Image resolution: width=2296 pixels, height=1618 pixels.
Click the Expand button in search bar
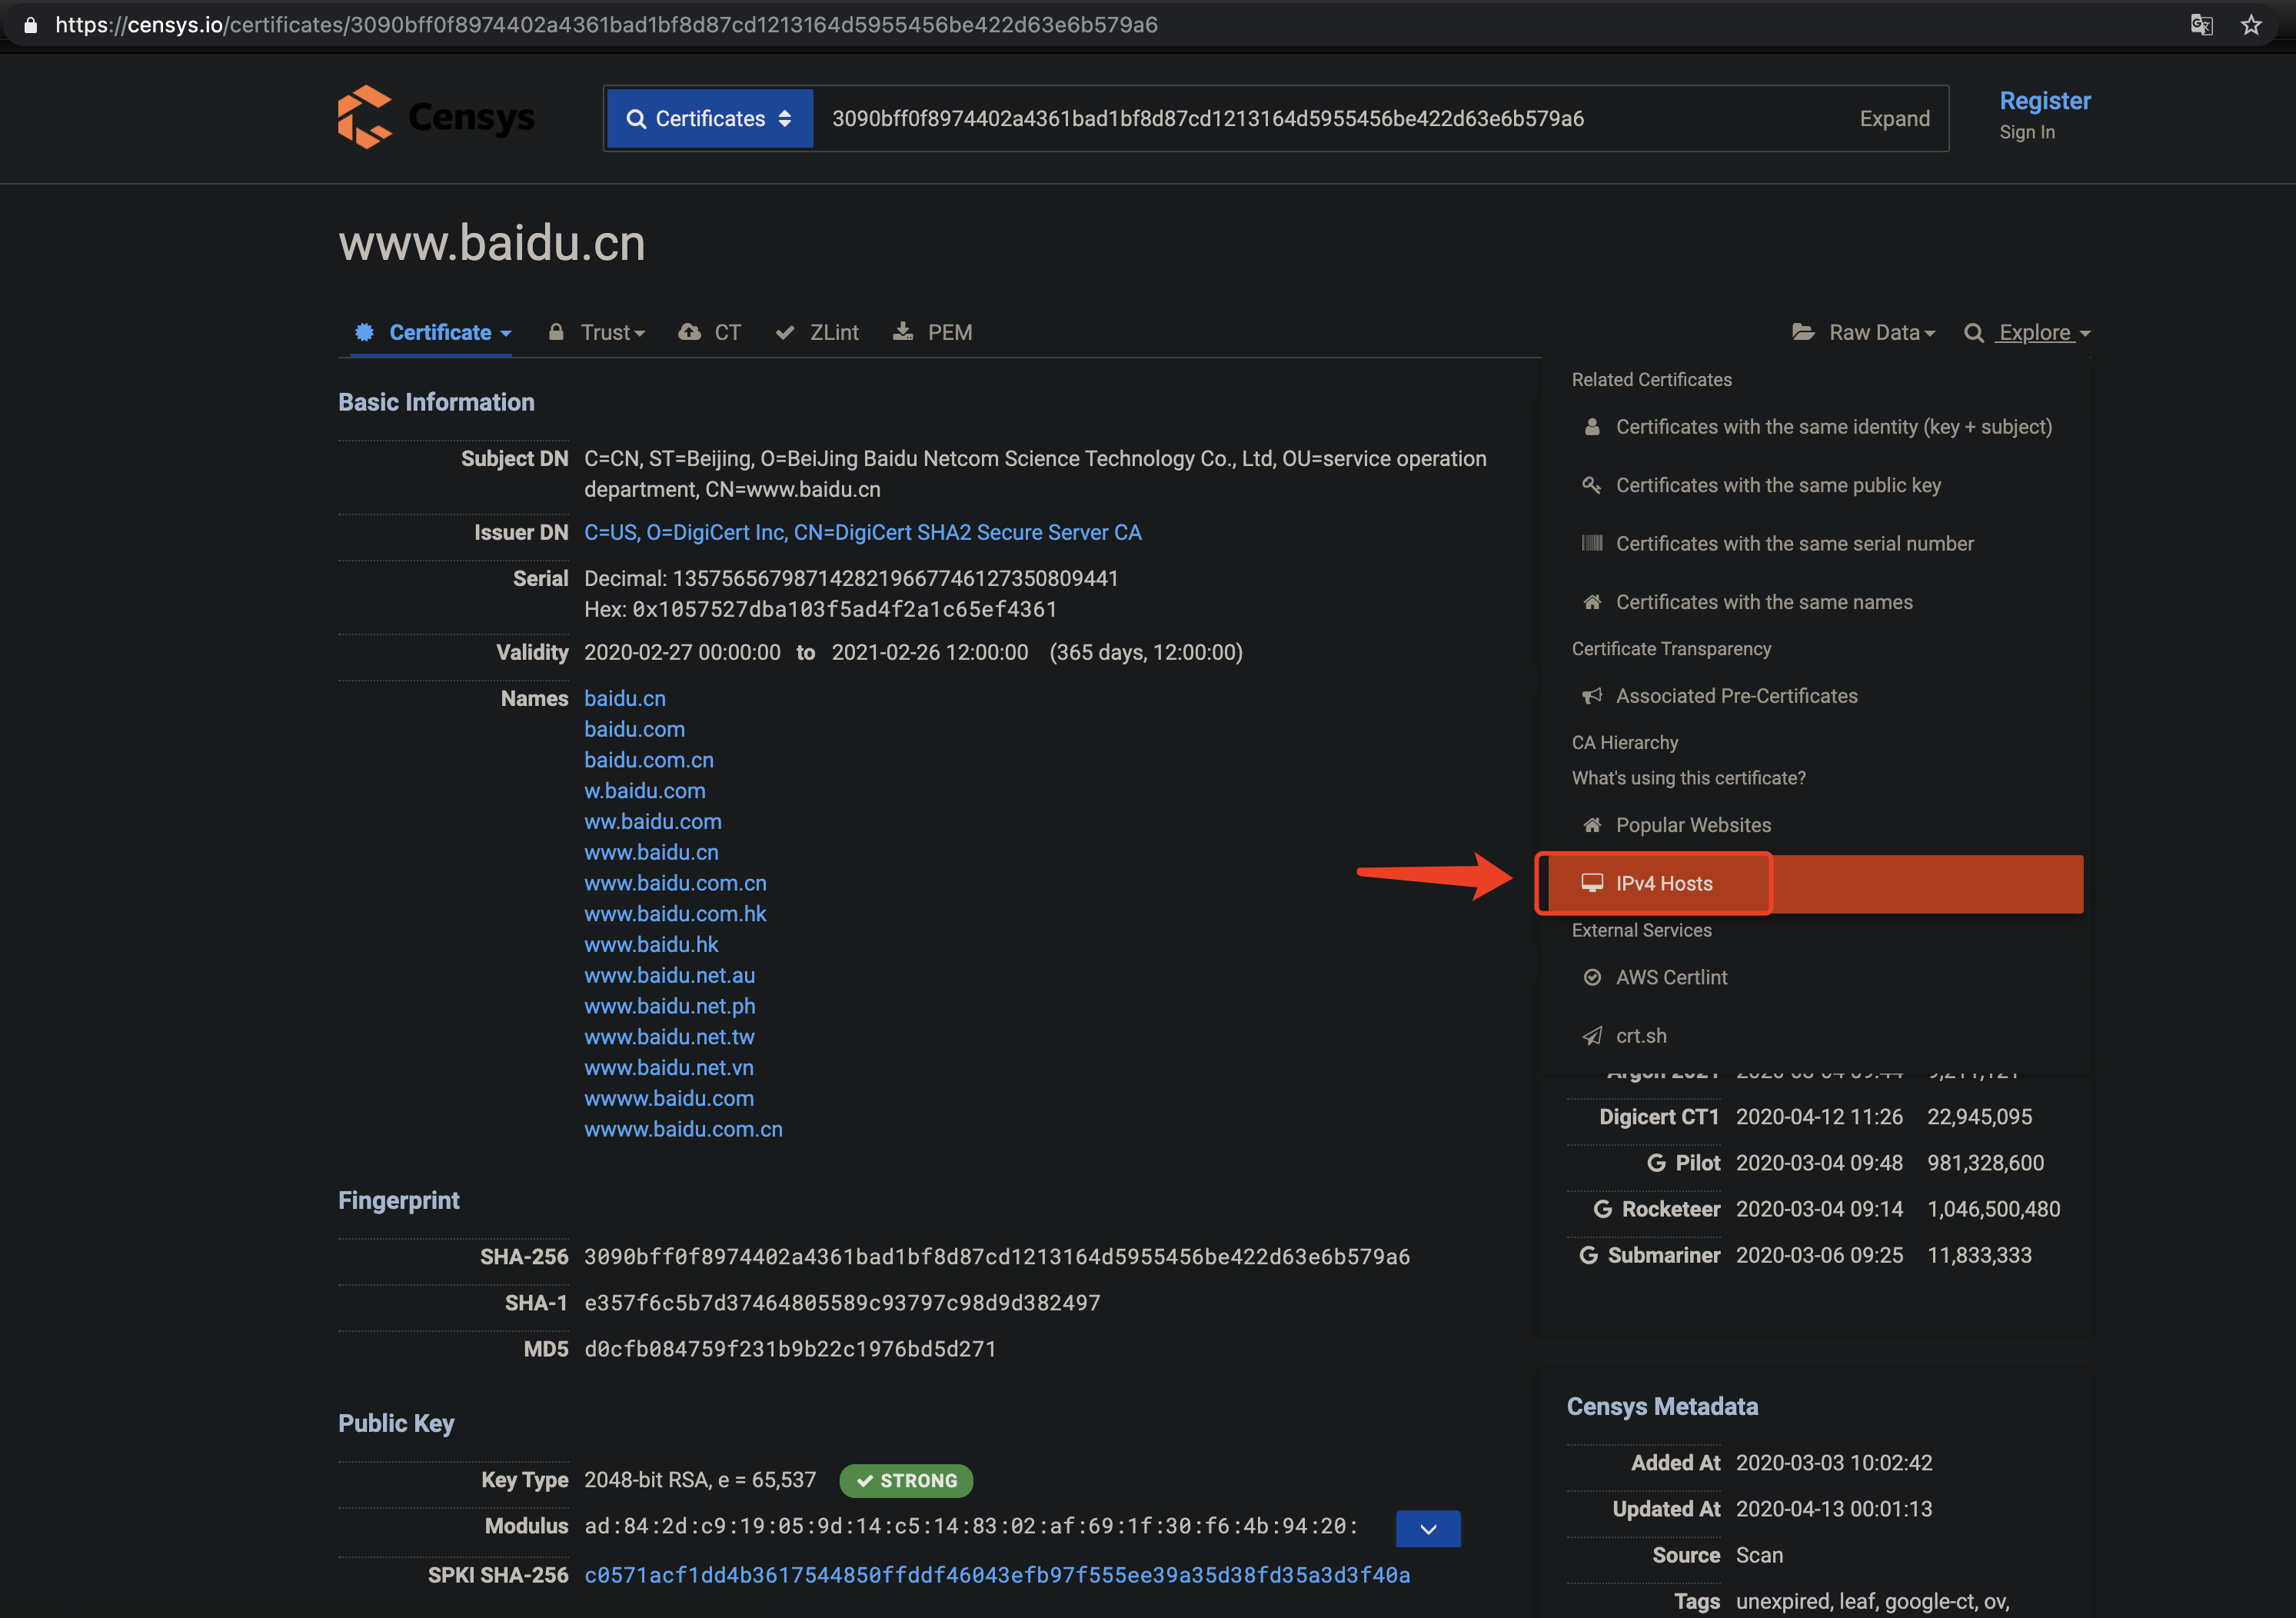(x=1894, y=119)
